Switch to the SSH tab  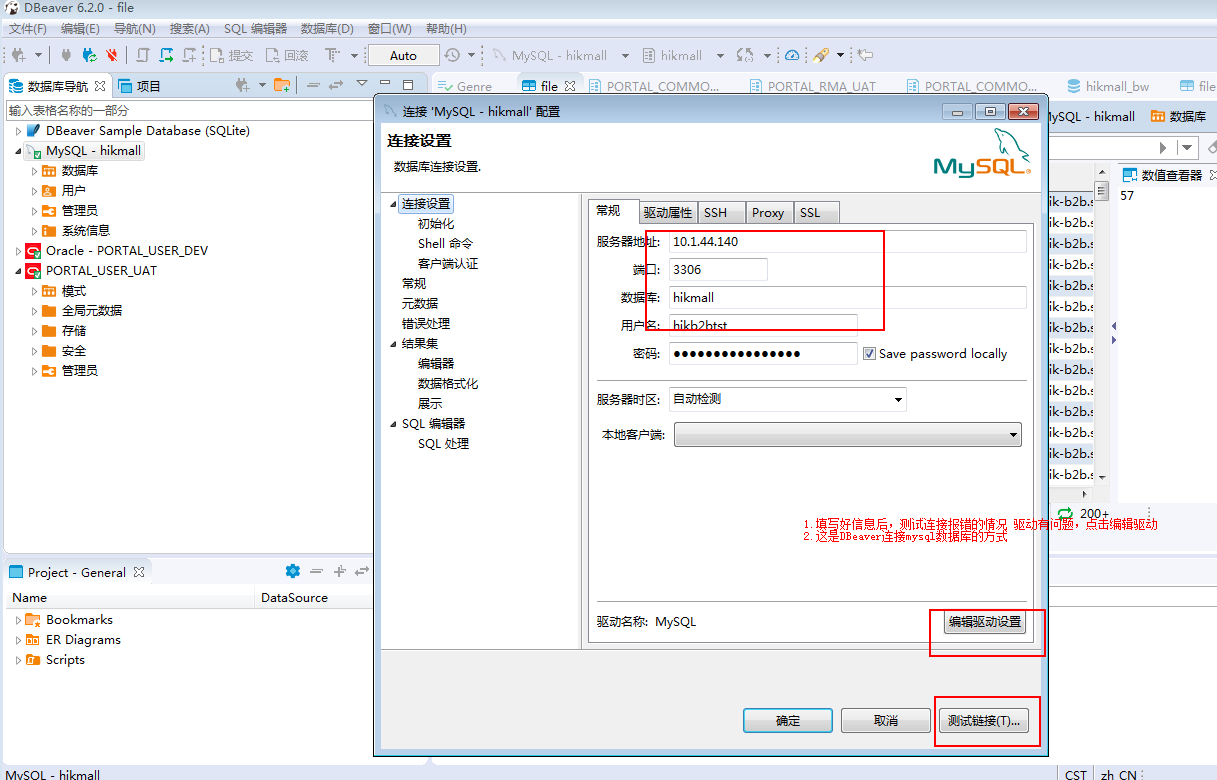[719, 212]
